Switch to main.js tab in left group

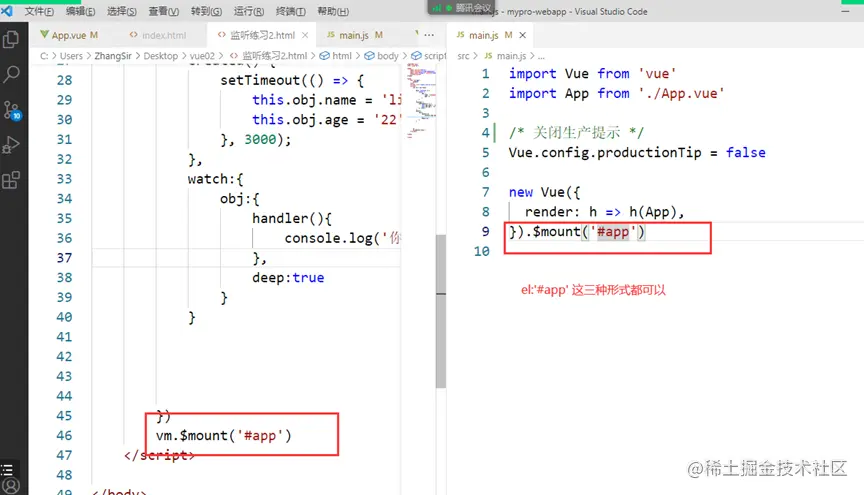(354, 35)
